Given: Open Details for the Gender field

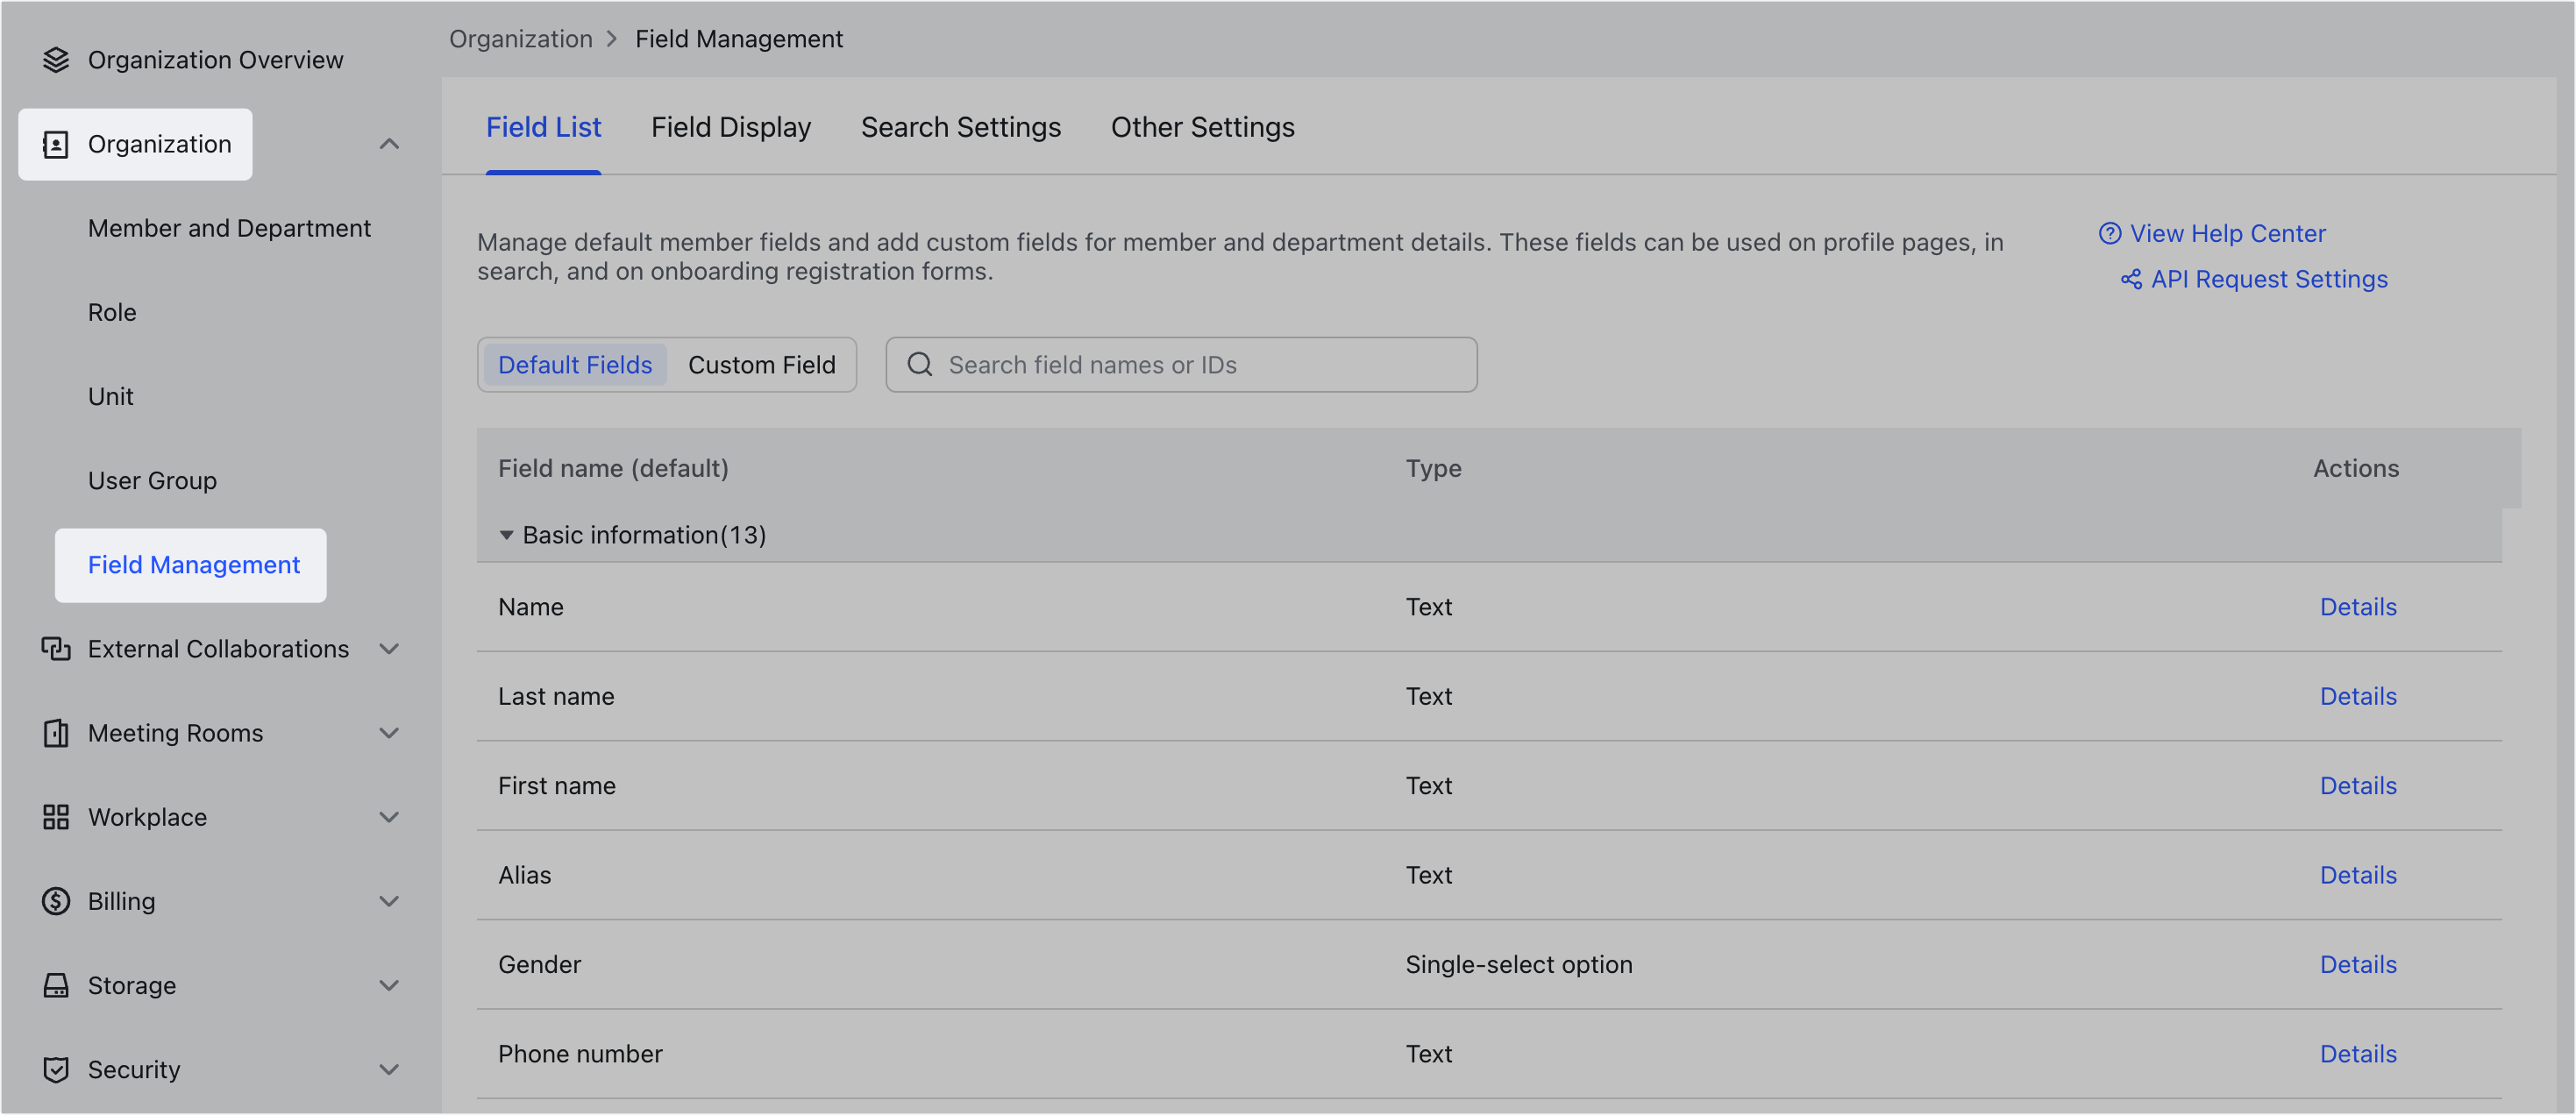Looking at the screenshot, I should coord(2358,964).
